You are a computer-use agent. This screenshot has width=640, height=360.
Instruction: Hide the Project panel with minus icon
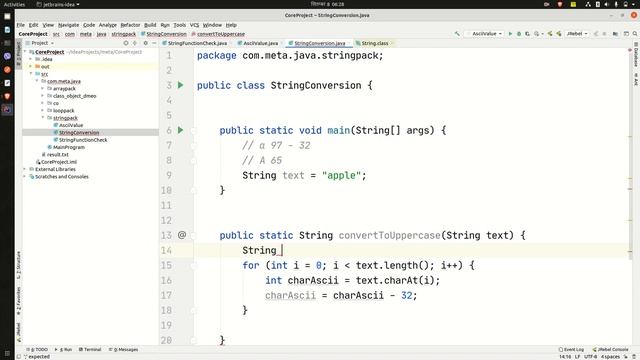click(x=154, y=43)
